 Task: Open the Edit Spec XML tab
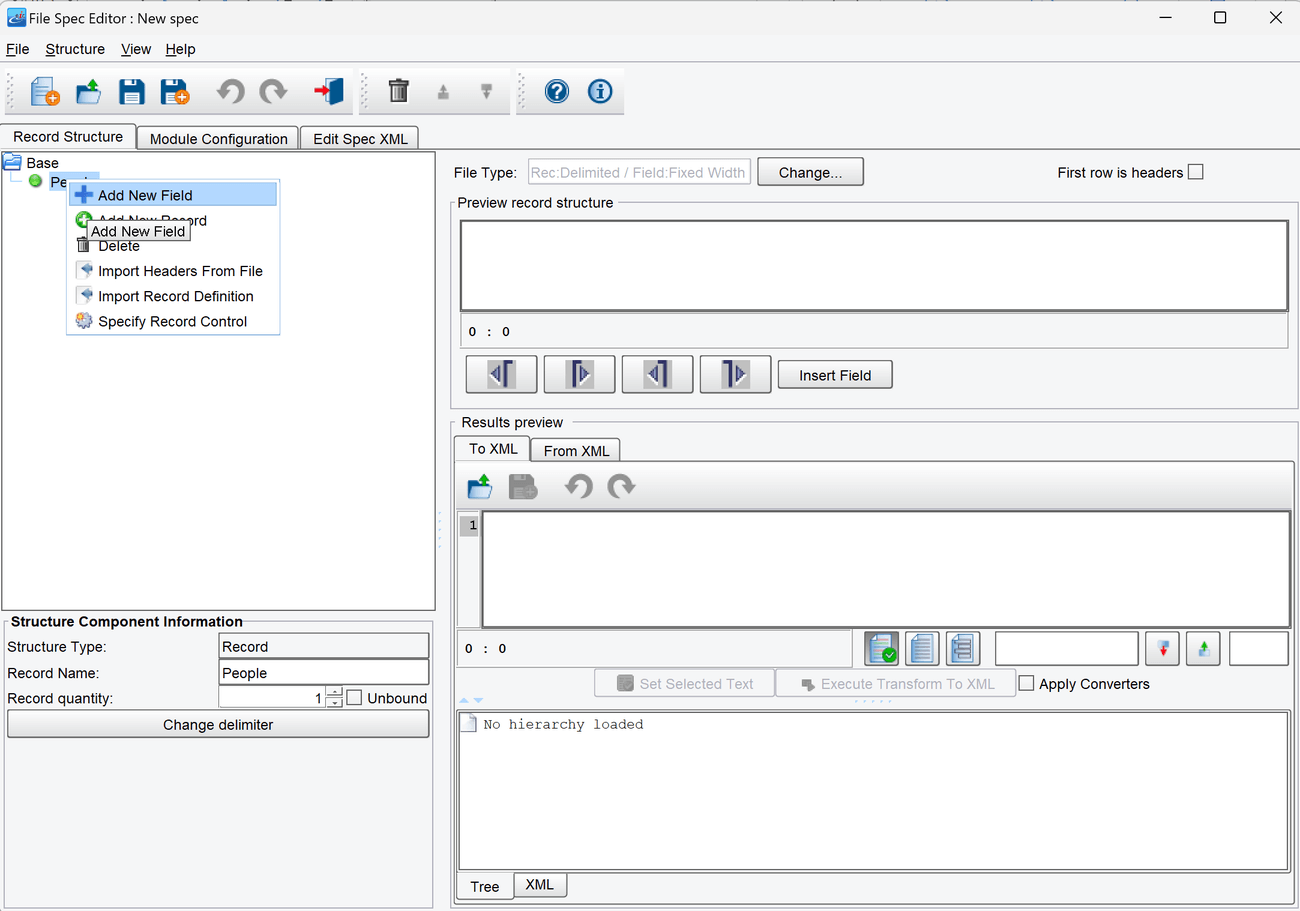pos(360,139)
